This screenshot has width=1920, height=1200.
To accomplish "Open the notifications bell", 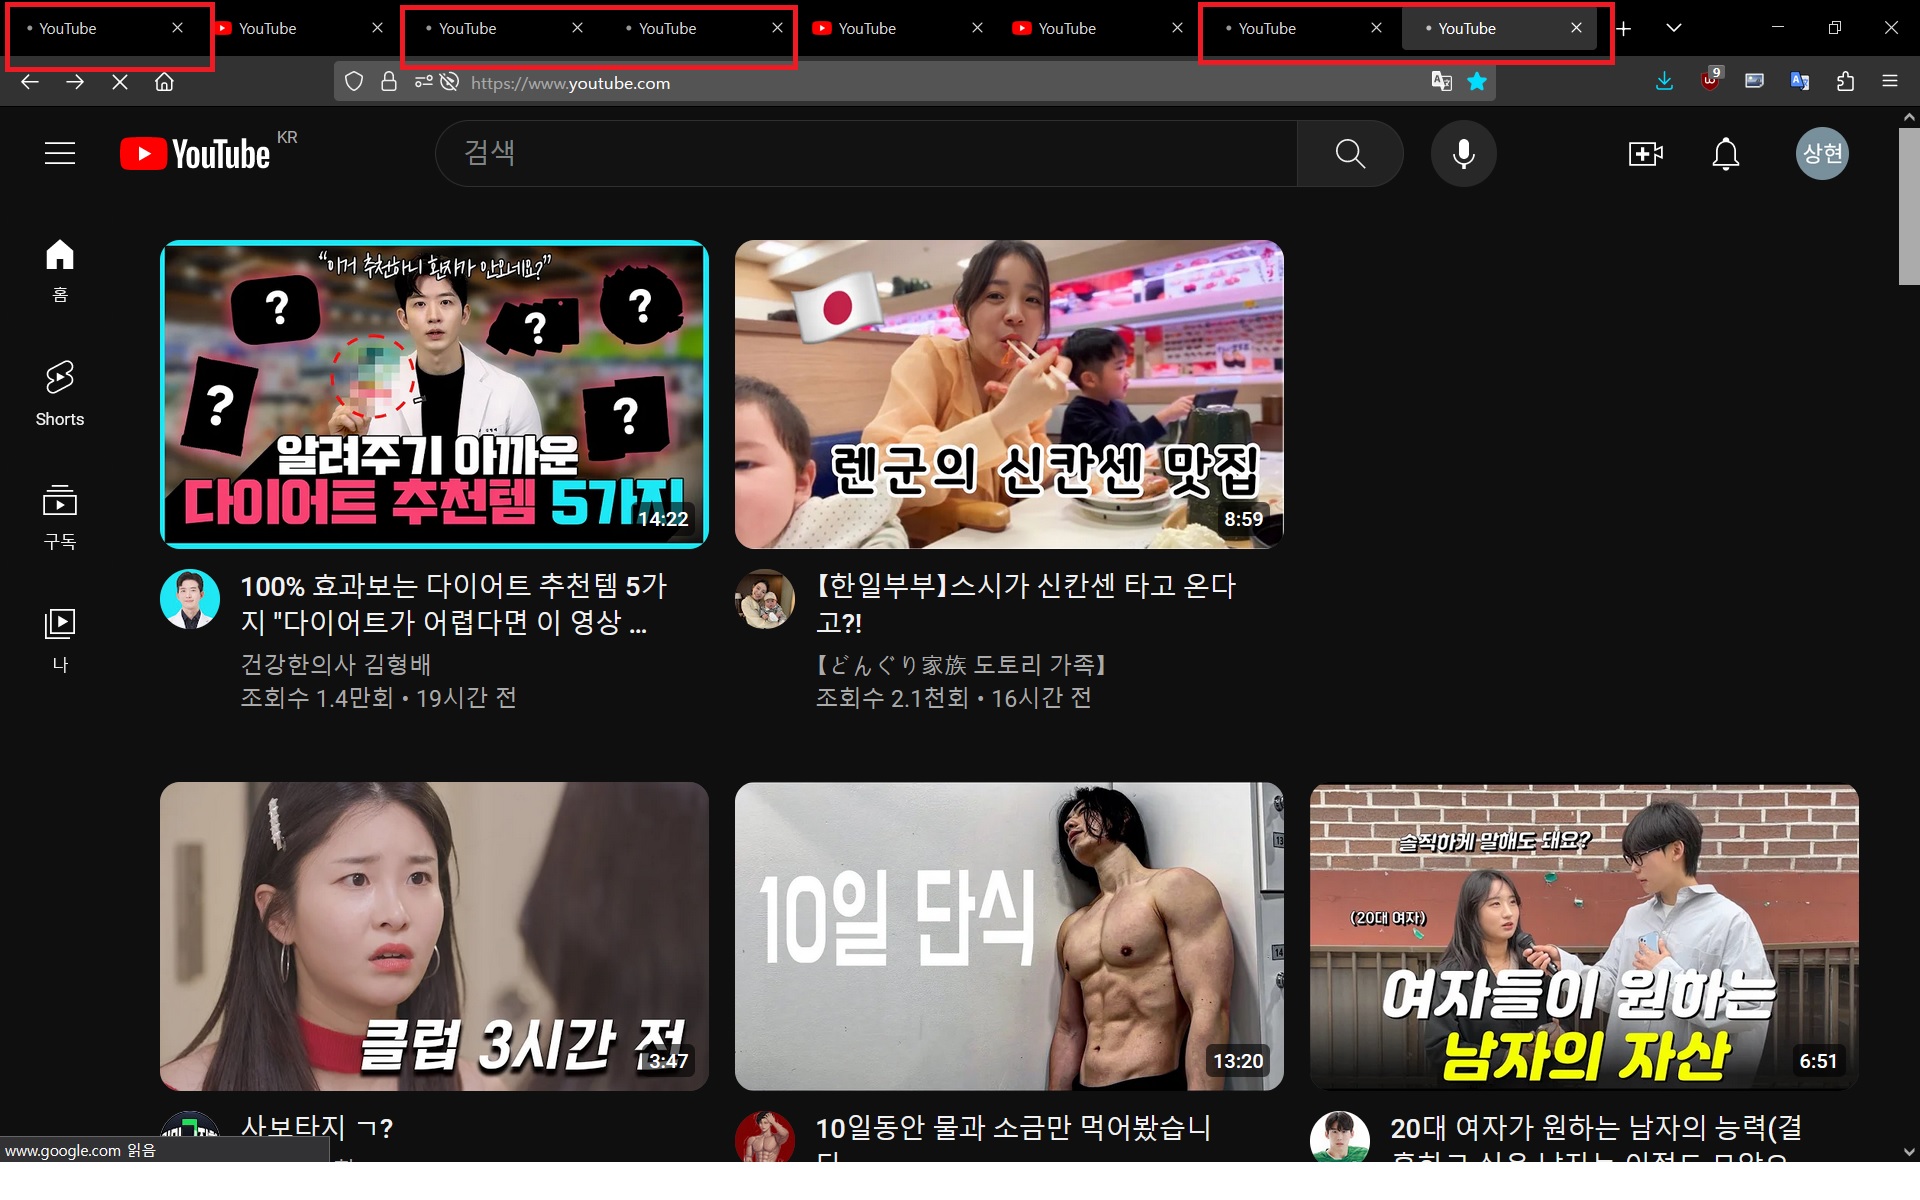I will (1725, 153).
